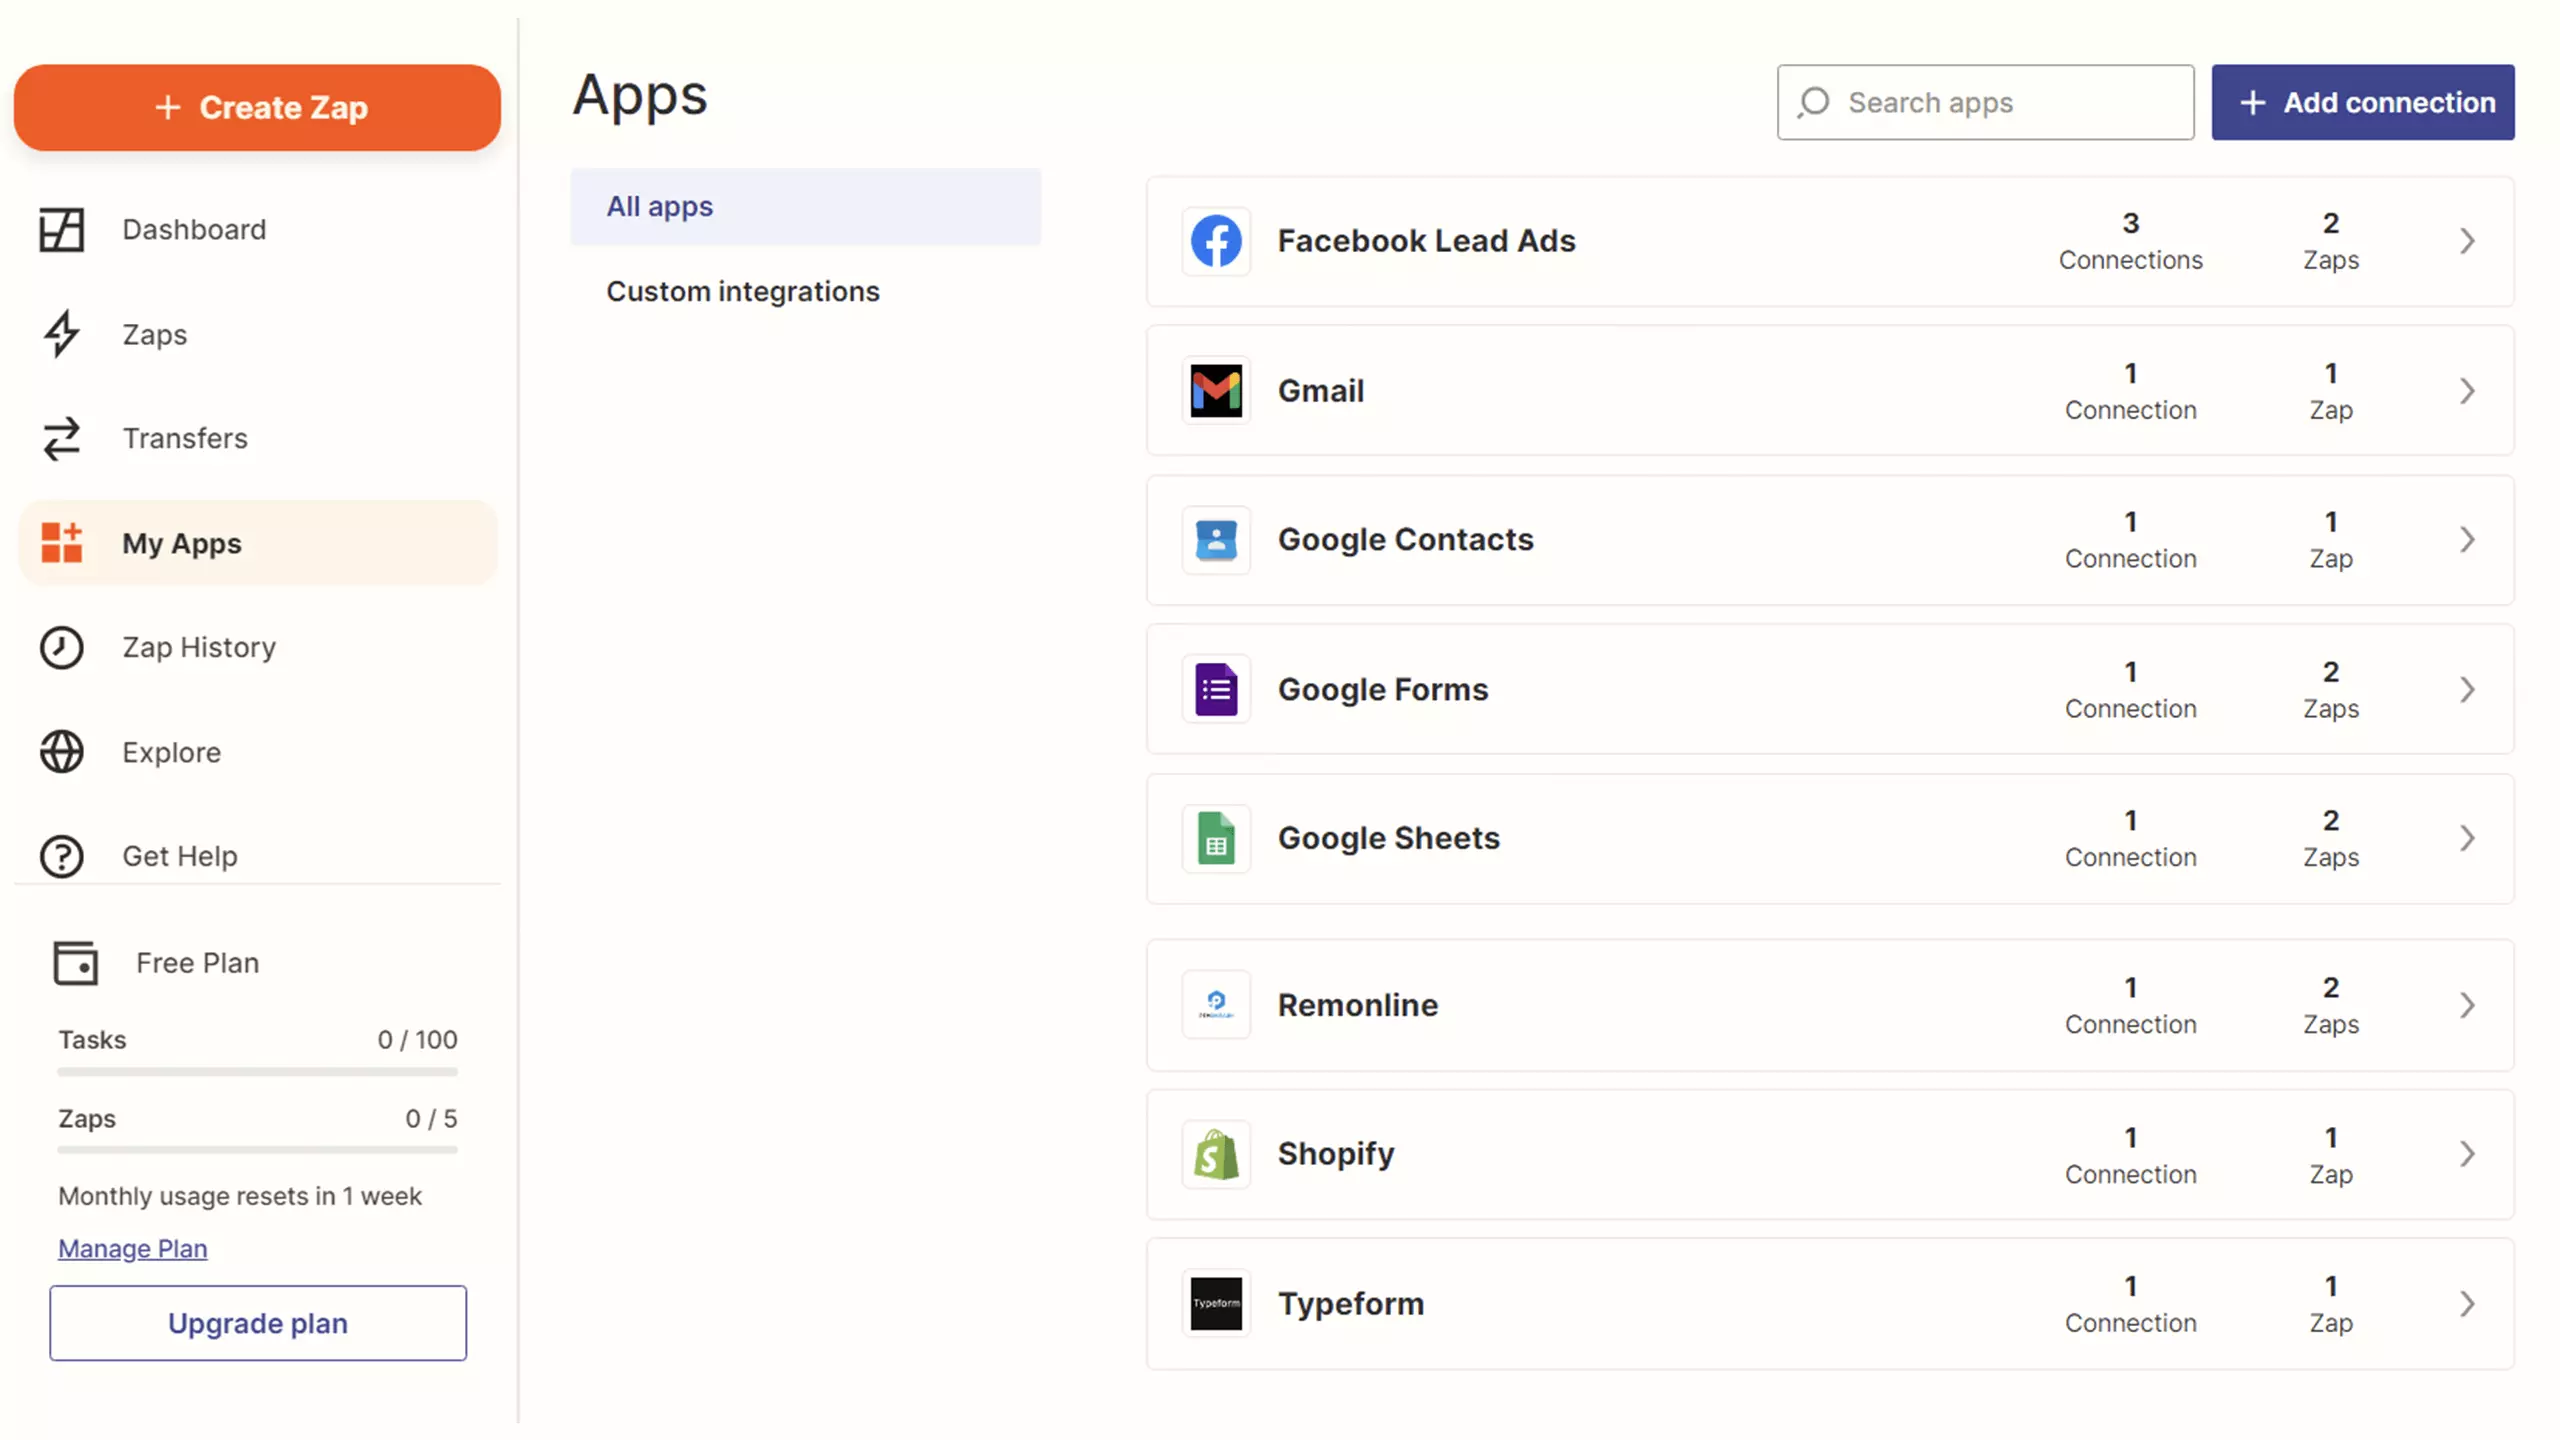
Task: Click the Typeform logo icon
Action: click(1216, 1304)
